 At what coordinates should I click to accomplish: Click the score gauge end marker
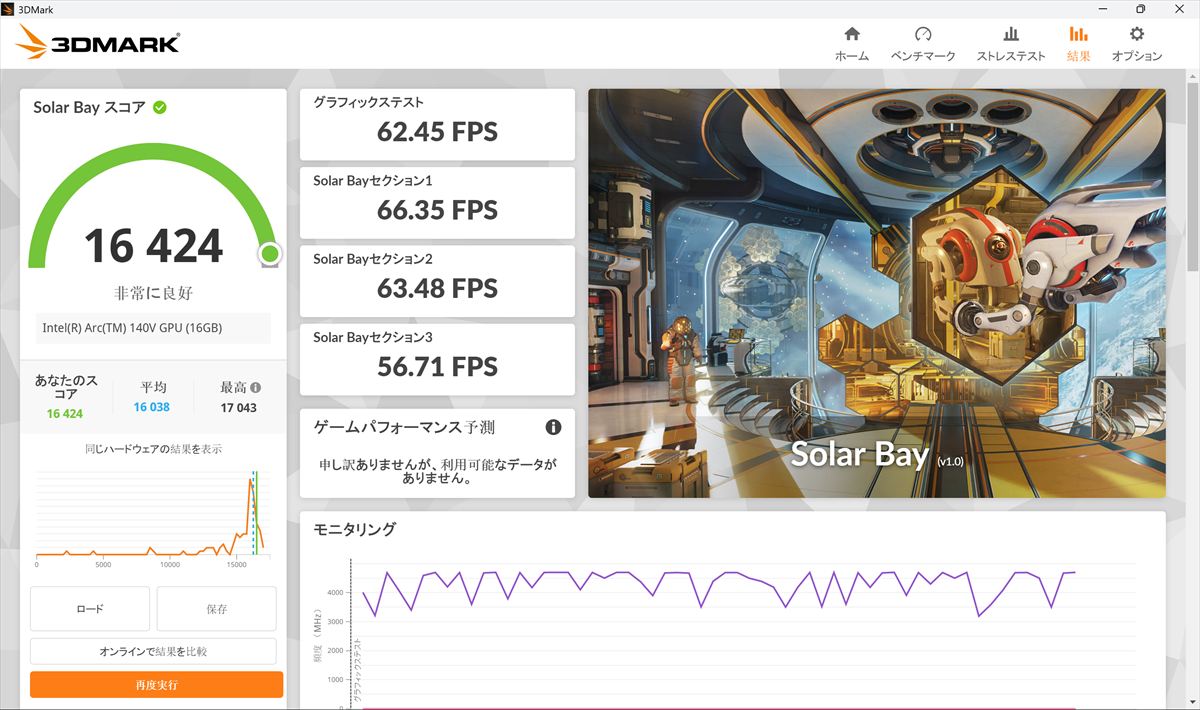[x=269, y=254]
